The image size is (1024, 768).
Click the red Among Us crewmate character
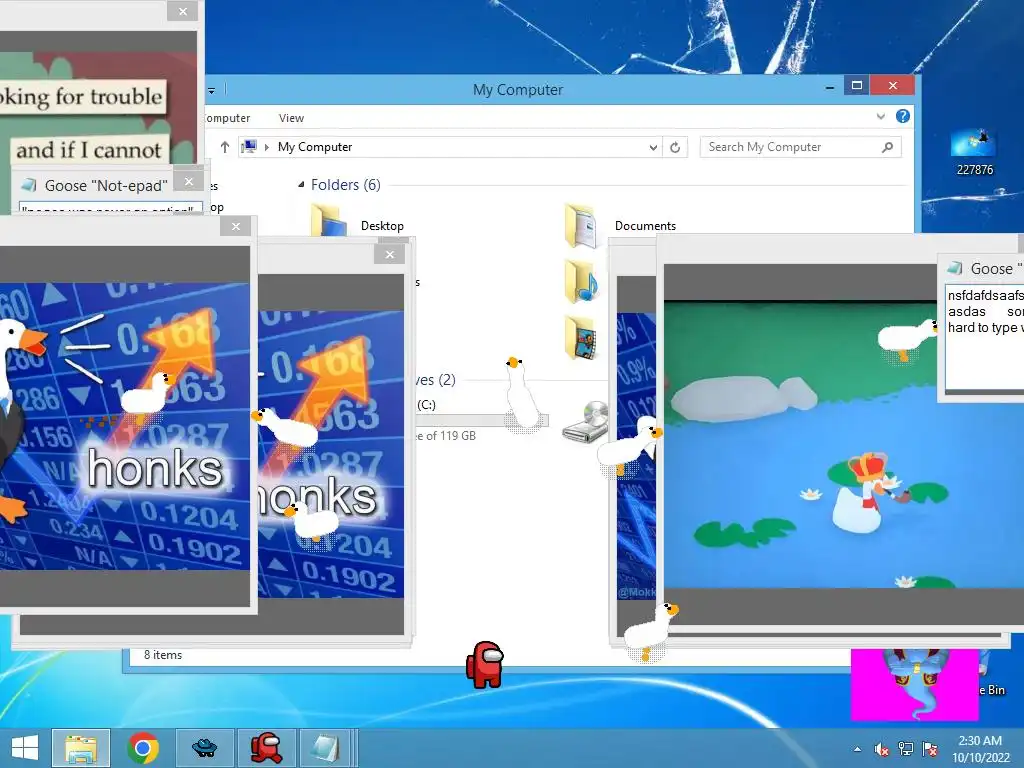485,665
